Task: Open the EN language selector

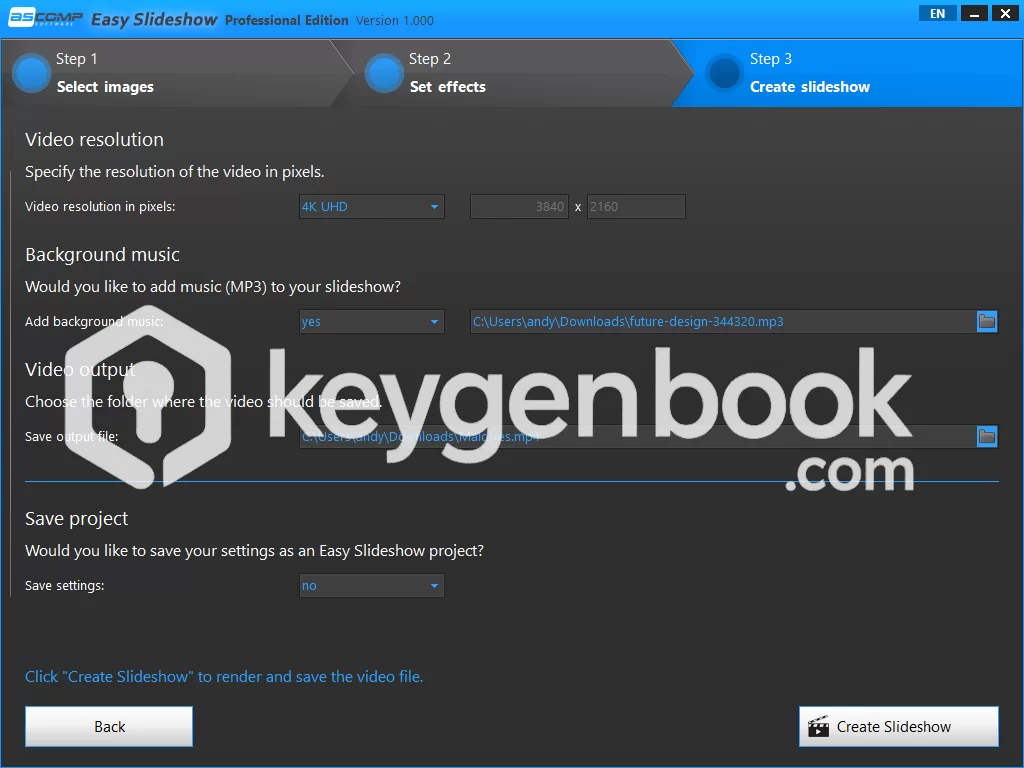Action: pos(937,14)
